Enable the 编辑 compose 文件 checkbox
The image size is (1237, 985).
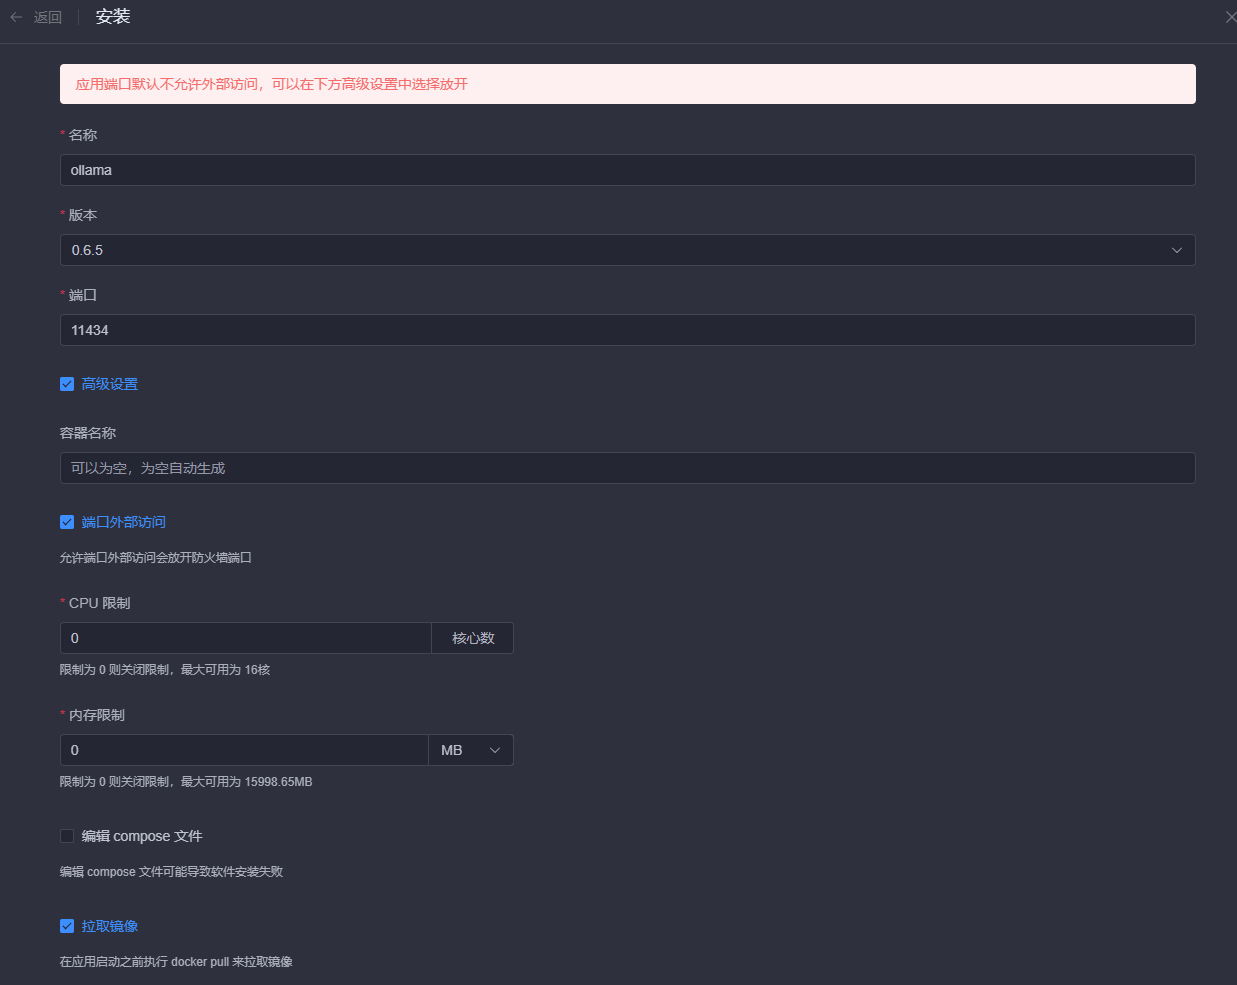click(x=67, y=836)
